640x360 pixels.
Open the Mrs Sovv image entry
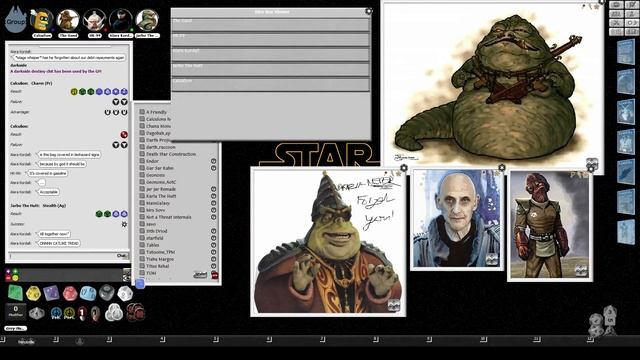click(x=155, y=210)
